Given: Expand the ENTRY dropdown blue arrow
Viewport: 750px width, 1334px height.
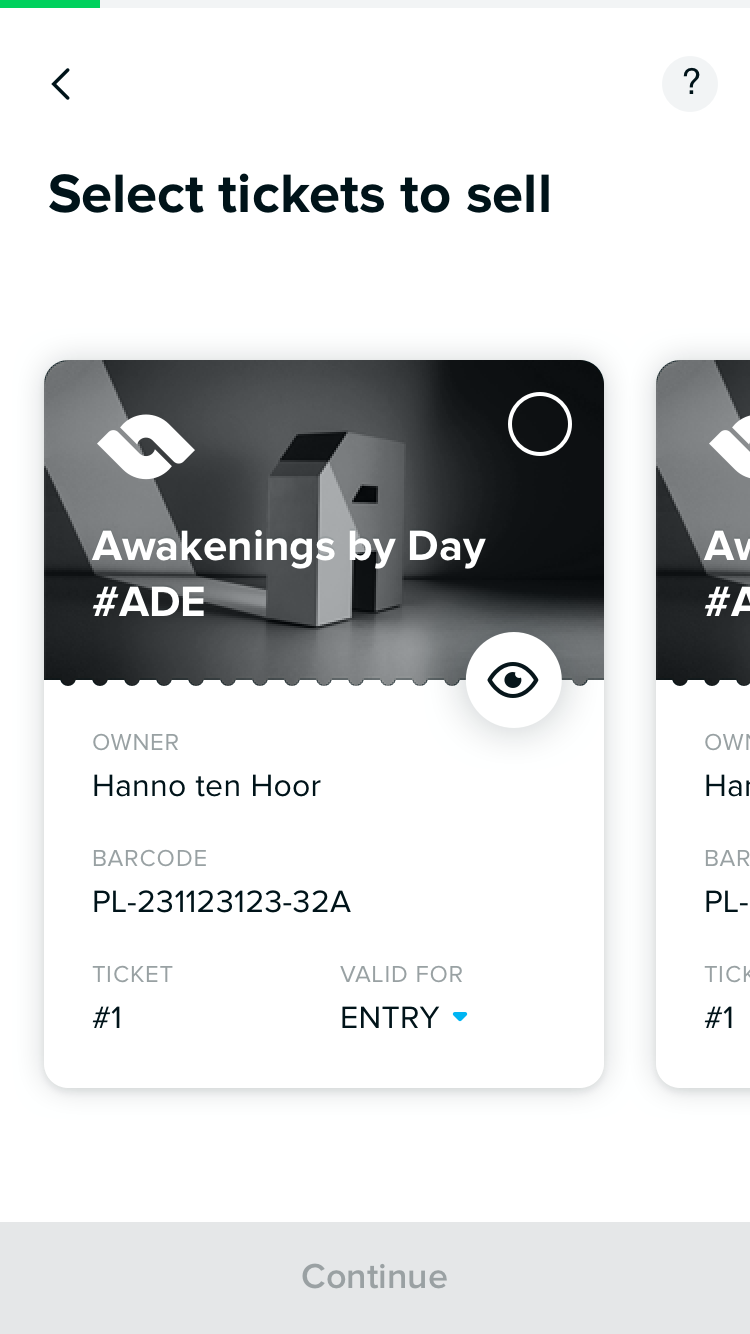Looking at the screenshot, I should point(460,1017).
